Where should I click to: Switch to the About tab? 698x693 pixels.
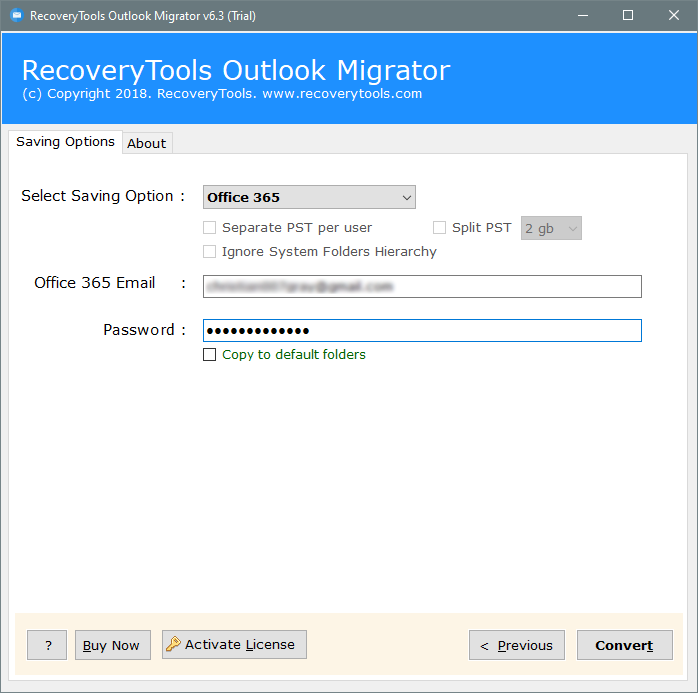click(147, 143)
